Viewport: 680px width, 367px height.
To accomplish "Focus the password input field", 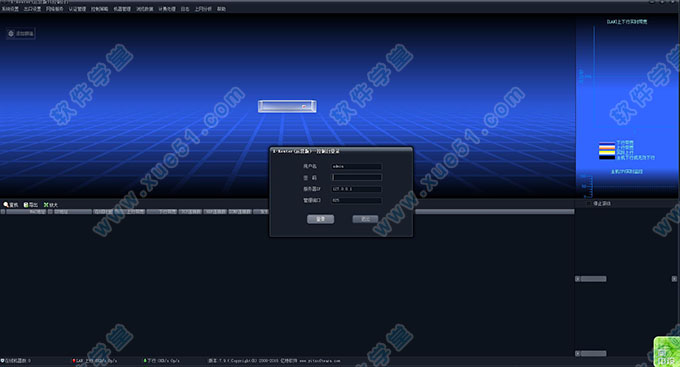I will click(x=356, y=177).
